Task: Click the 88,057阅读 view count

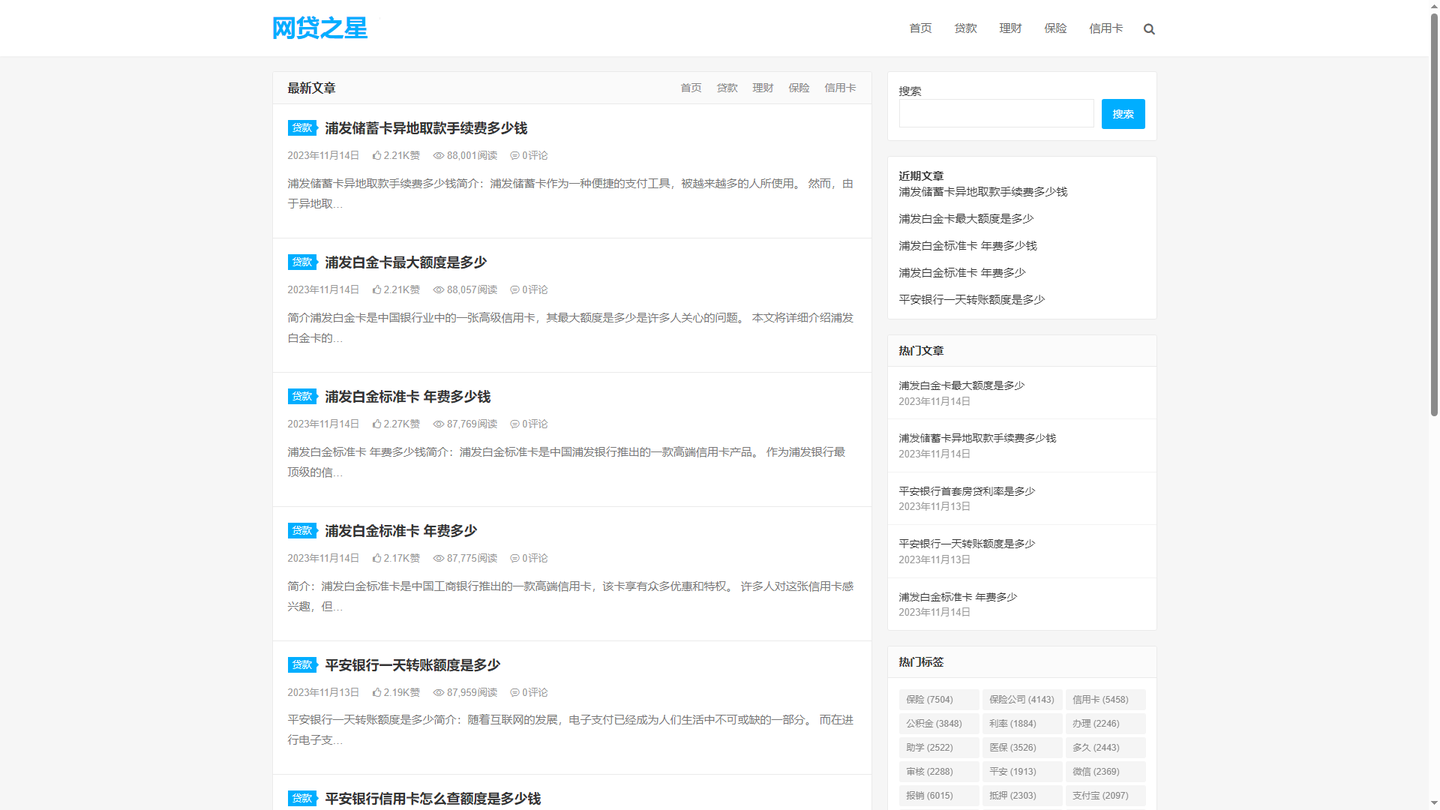Action: [x=465, y=290]
